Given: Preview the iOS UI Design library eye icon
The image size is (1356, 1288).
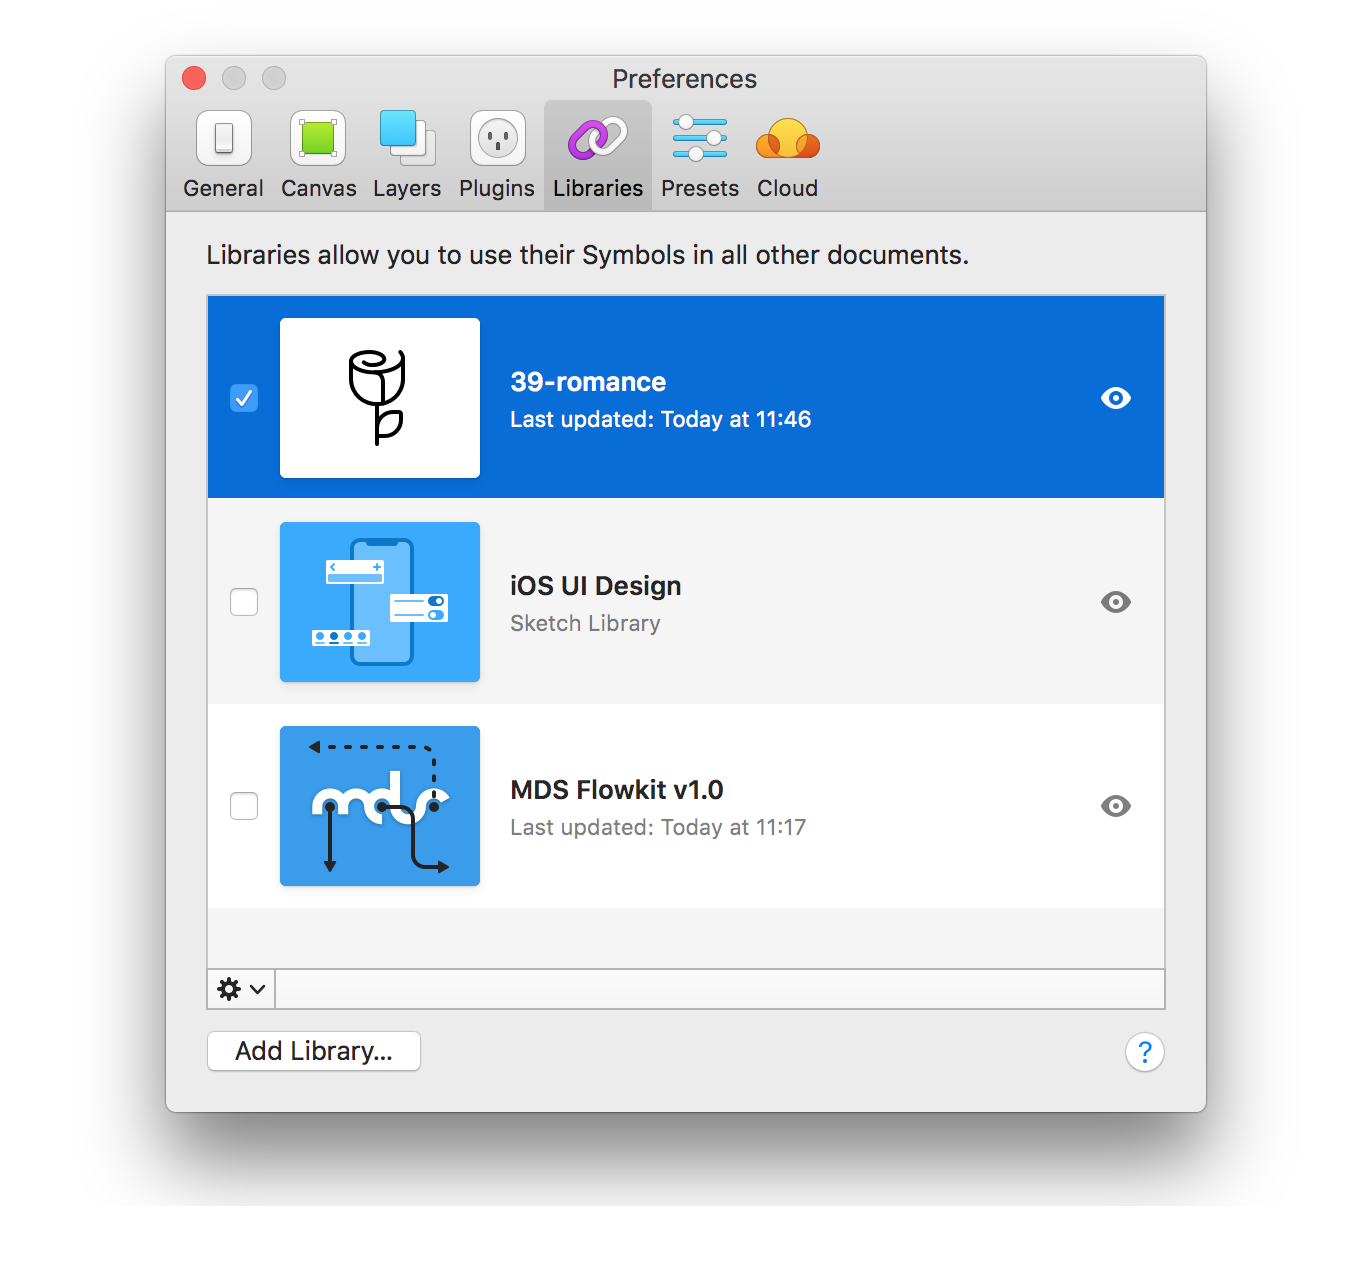Looking at the screenshot, I should click(x=1116, y=602).
